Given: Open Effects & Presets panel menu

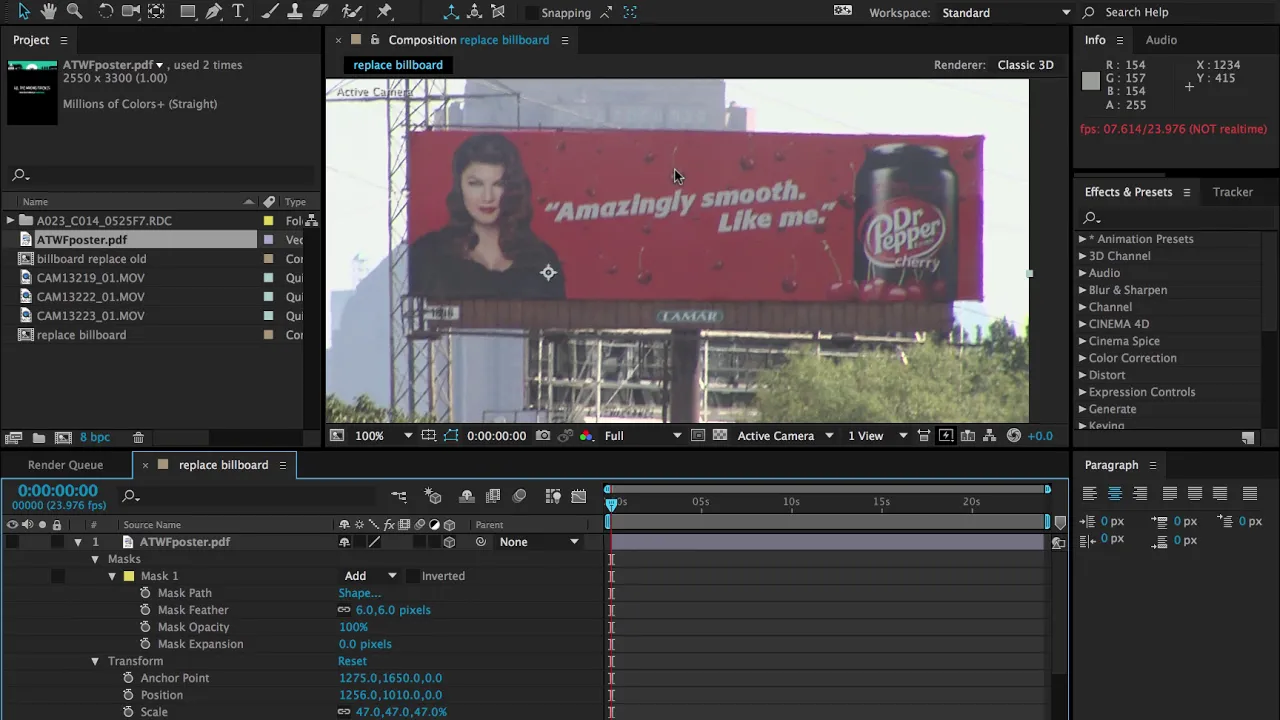Looking at the screenshot, I should (x=1187, y=192).
